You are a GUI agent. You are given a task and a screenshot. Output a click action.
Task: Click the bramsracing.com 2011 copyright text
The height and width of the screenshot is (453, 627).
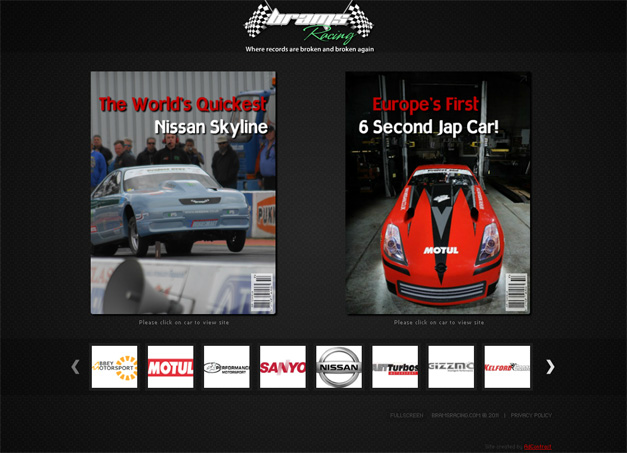465,415
